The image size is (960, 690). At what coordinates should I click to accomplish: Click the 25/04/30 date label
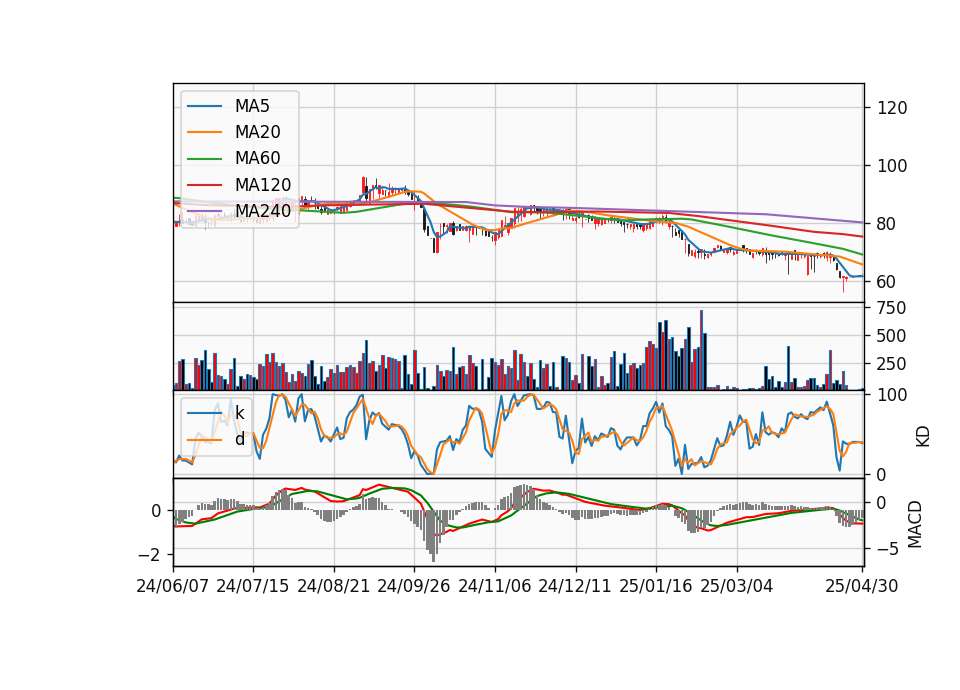862,587
